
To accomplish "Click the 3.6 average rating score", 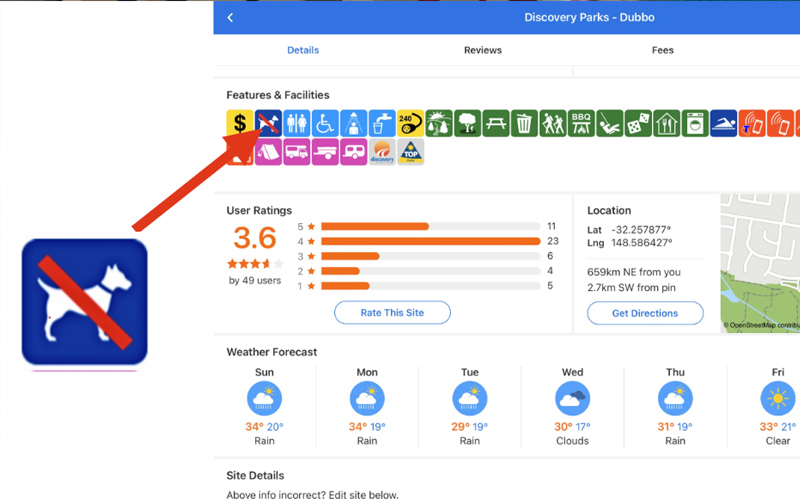I will tap(255, 238).
